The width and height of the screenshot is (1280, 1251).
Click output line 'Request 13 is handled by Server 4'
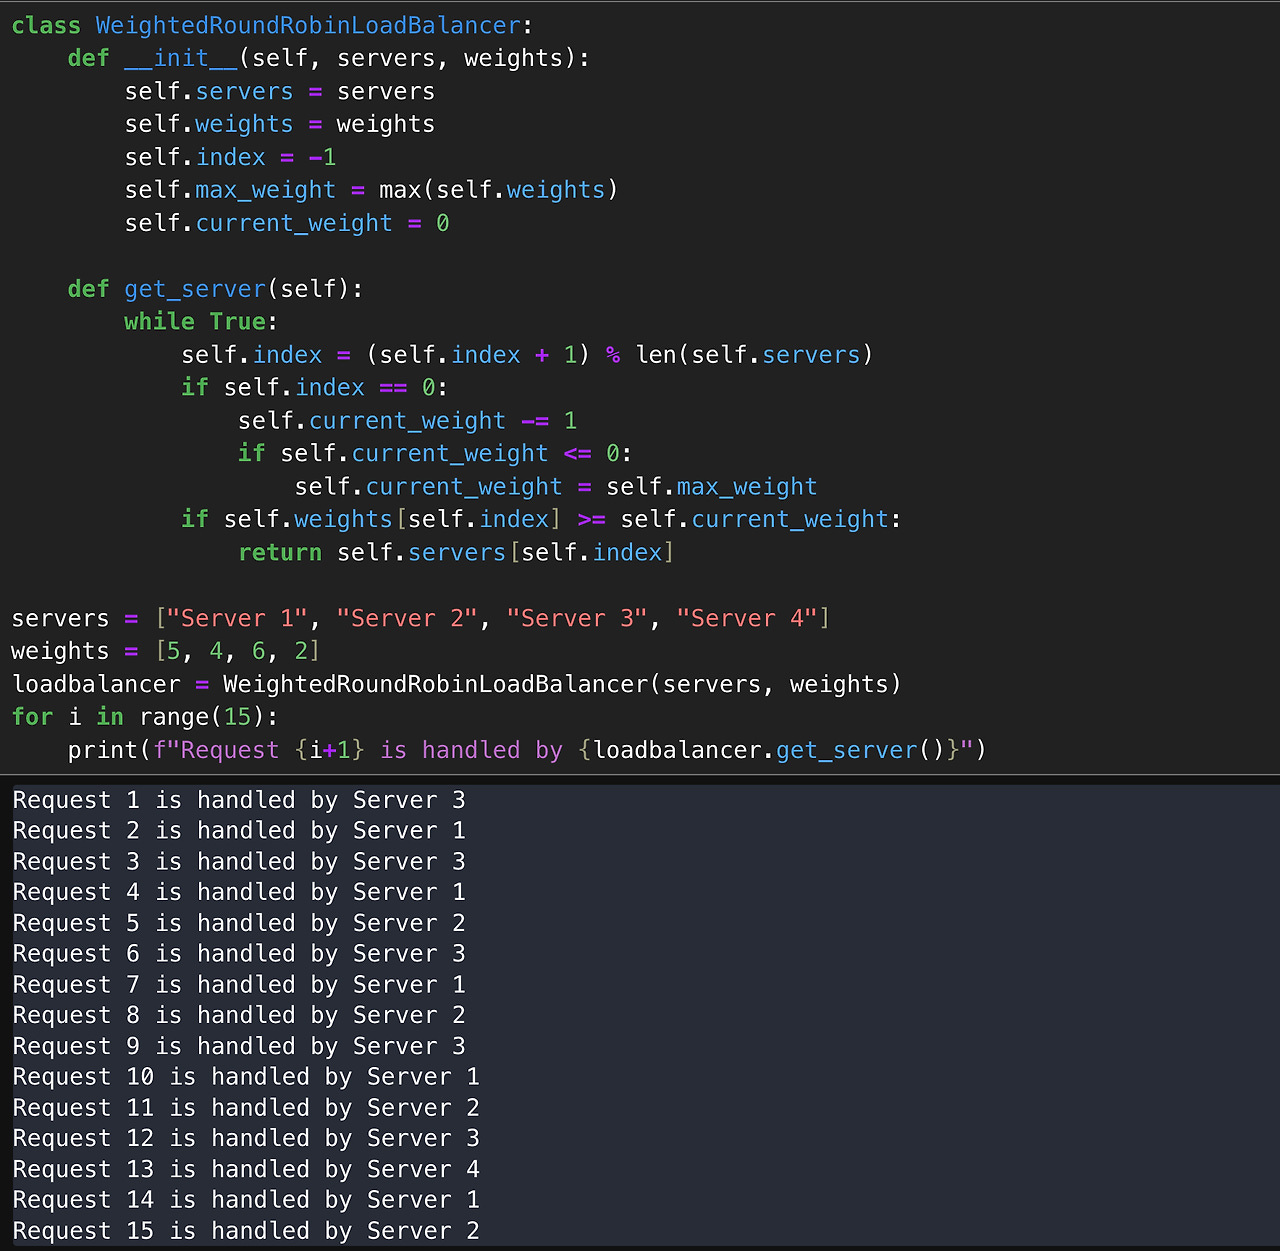pos(246,1170)
